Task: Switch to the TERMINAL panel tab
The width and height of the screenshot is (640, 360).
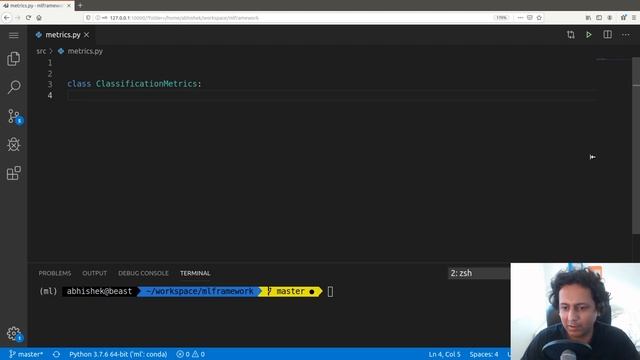Action: point(195,273)
